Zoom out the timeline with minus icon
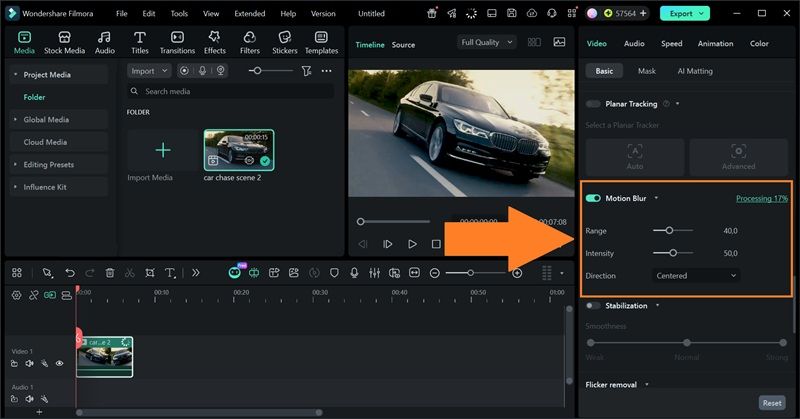800x419 pixels. pos(435,274)
